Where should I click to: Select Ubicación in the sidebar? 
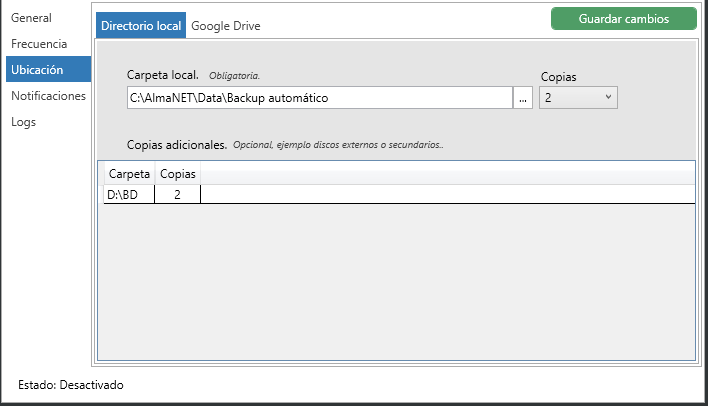coord(37,70)
